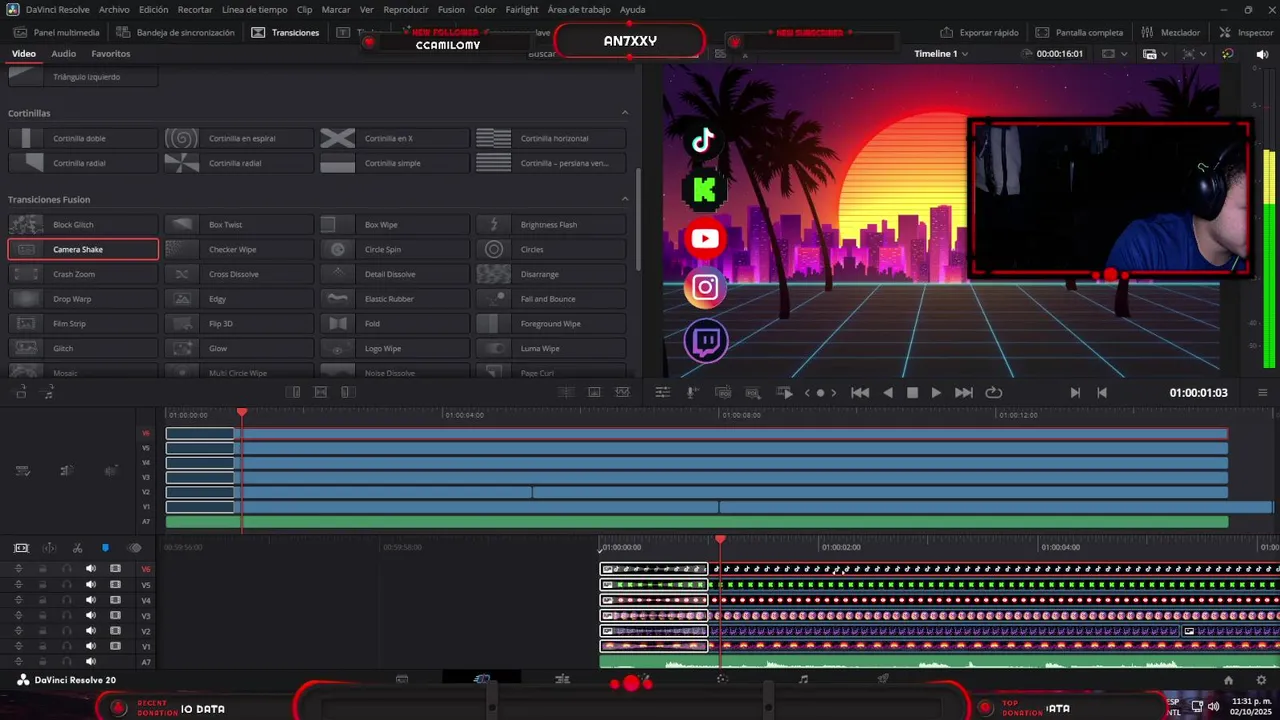The width and height of the screenshot is (1280, 720).
Task: Open the project manager home icon
Action: pyautogui.click(x=1228, y=680)
